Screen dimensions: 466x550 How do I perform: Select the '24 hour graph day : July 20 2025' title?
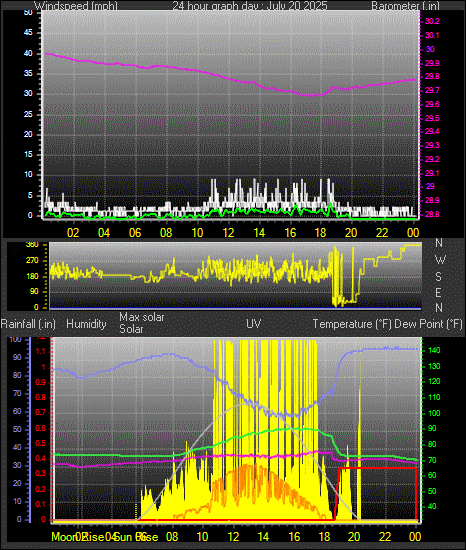click(250, 6)
